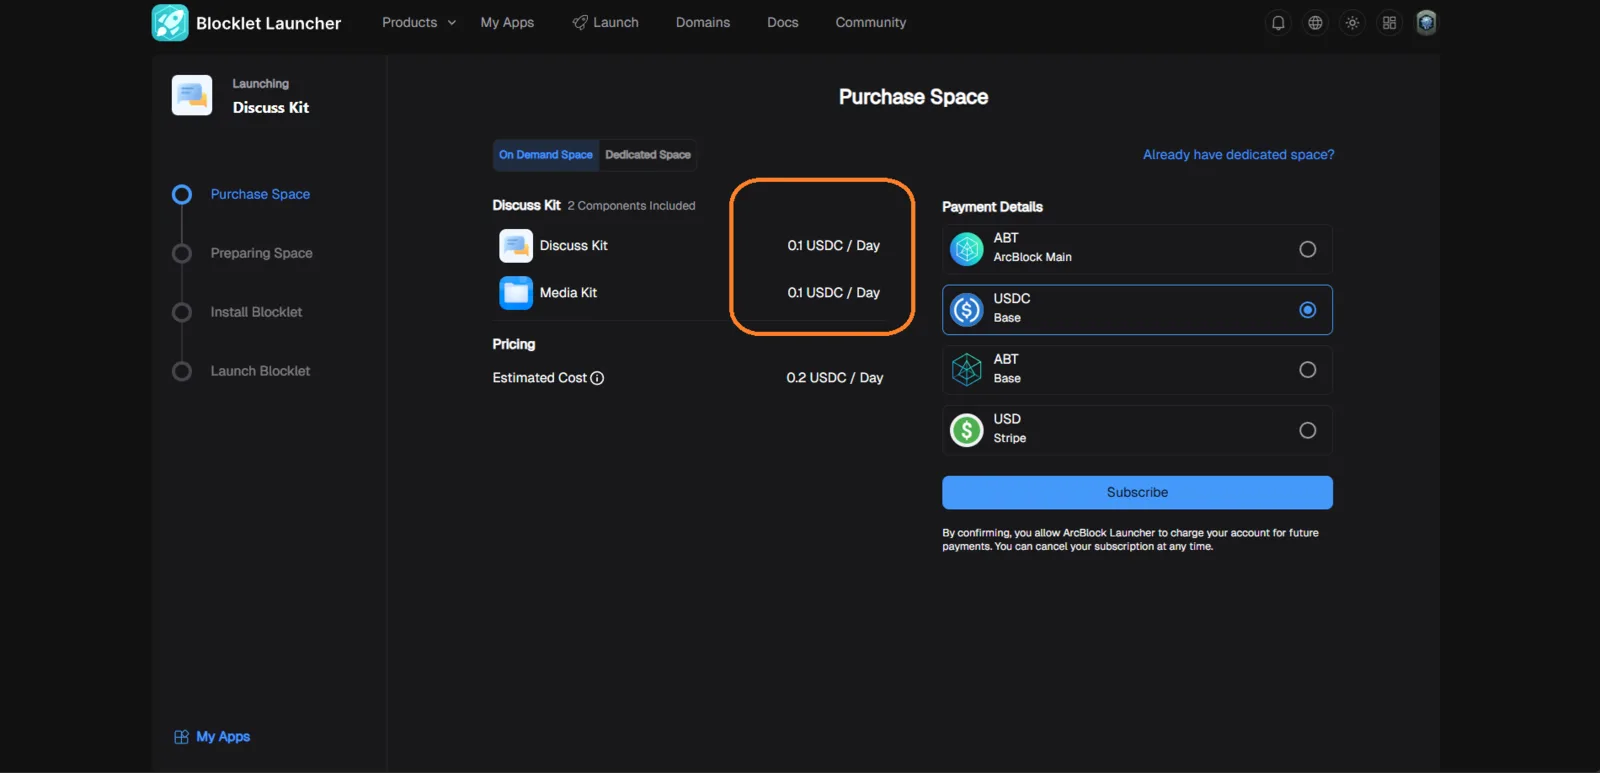Select ABT ArcBlock Main payment radio
This screenshot has height=773, width=1600.
coord(1307,249)
